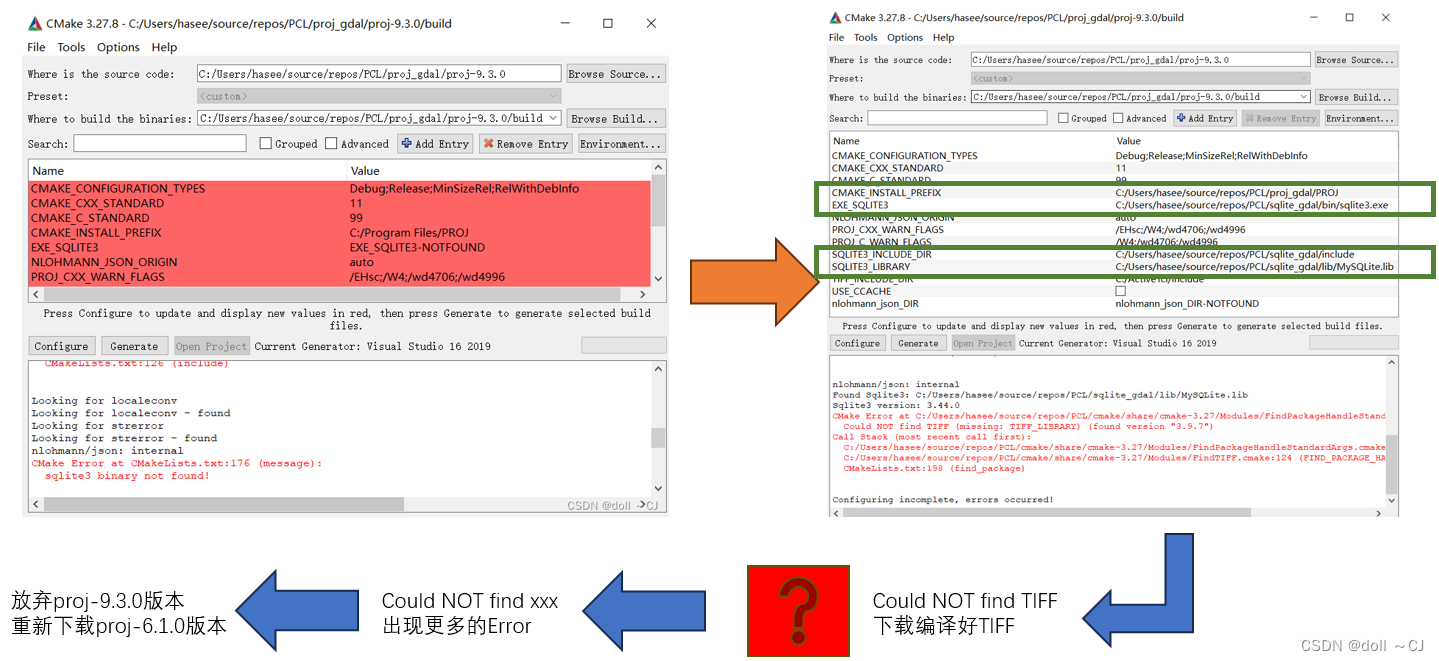The image size is (1439, 661).
Task: Open Tools menu in left CMake window
Action: pyautogui.click(x=71, y=47)
